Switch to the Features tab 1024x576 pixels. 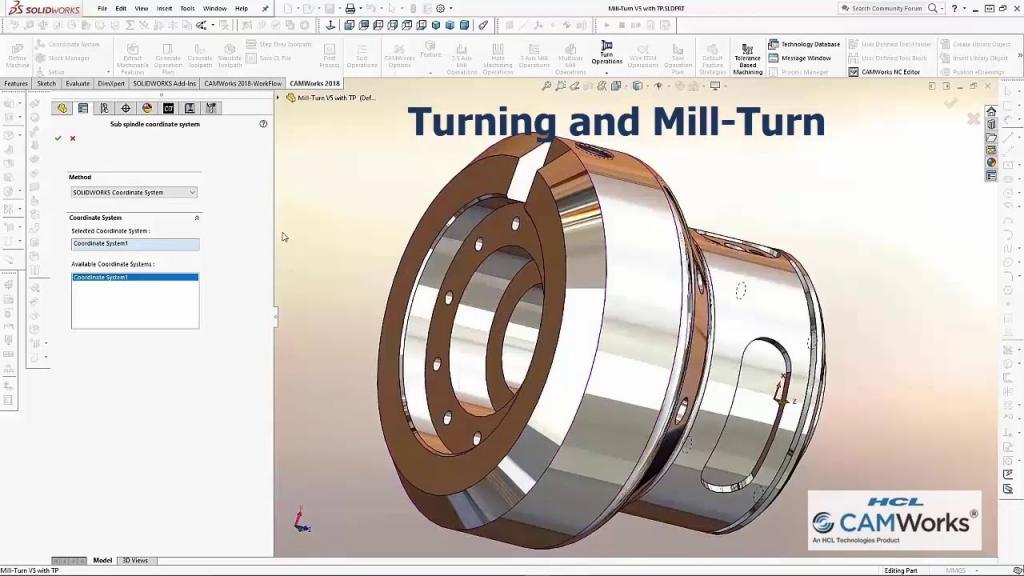[x=16, y=84]
